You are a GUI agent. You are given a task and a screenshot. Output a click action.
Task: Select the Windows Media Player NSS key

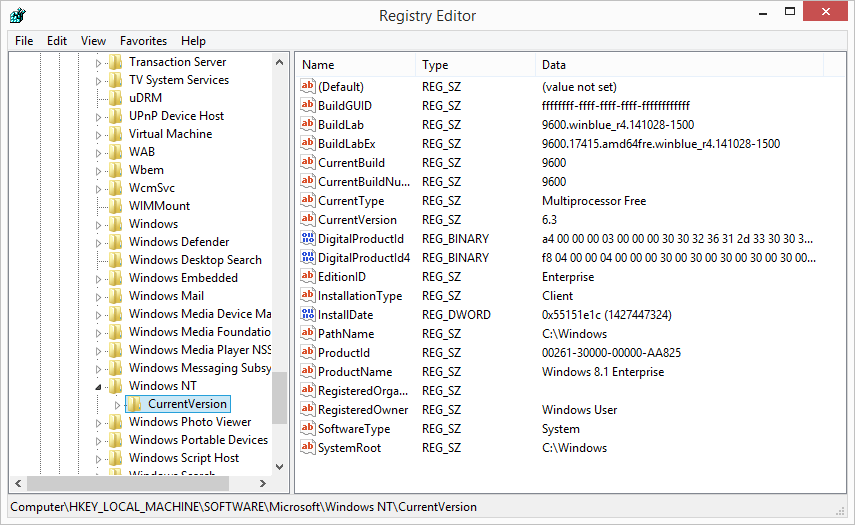pos(200,350)
